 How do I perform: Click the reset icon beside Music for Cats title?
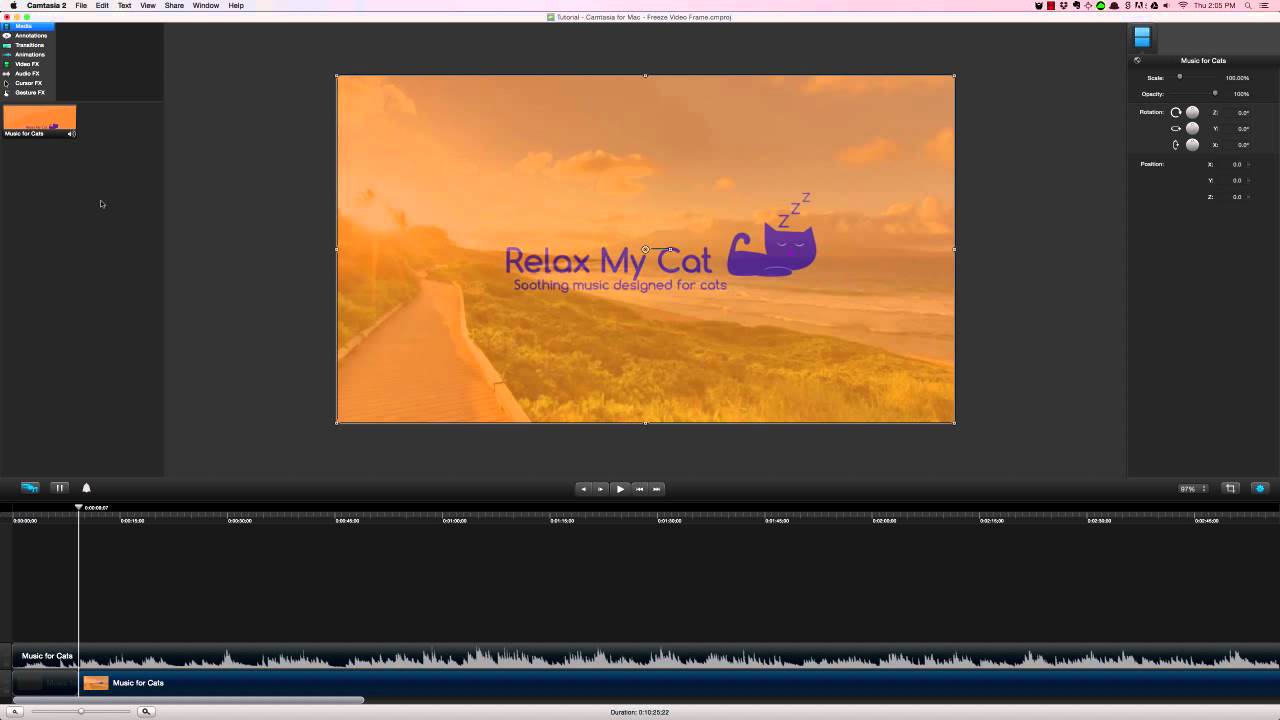point(1137,60)
